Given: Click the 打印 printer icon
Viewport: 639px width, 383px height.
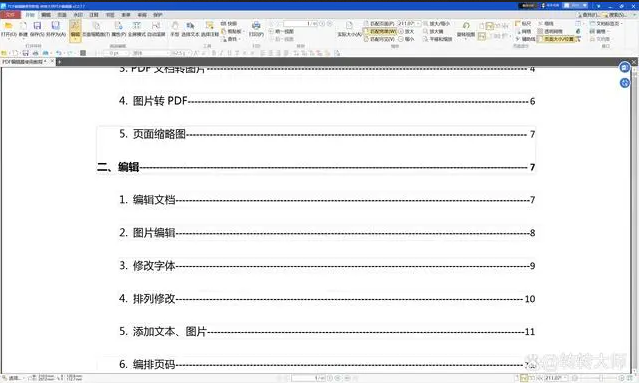Looking at the screenshot, I should (x=256, y=26).
